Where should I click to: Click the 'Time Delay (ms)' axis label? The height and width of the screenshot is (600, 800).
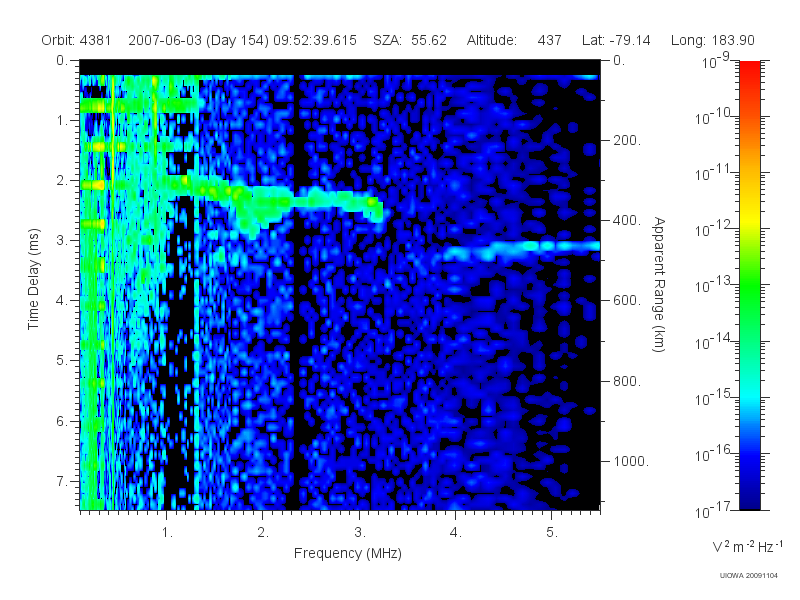tap(33, 279)
